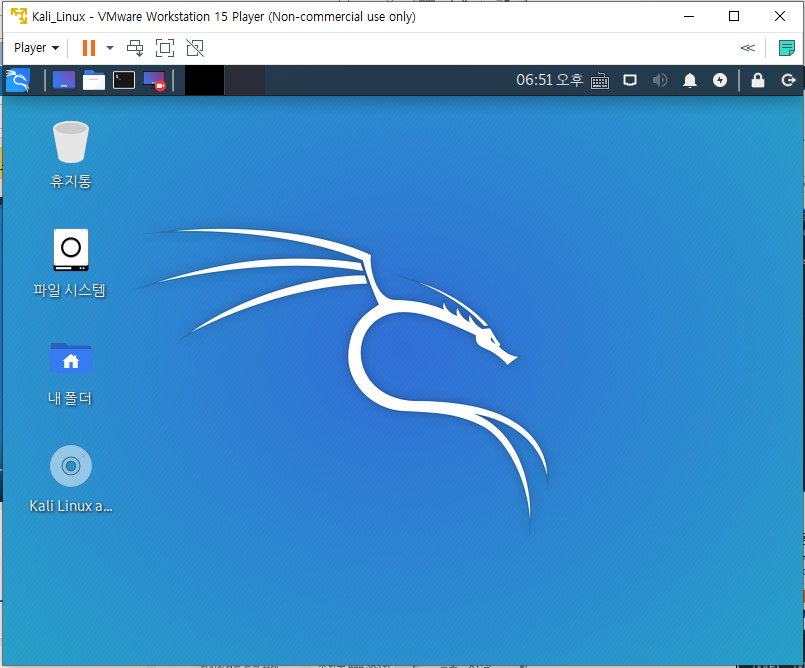Open the keyboard layout indicator in the panel
Screen dimensions: 805x668
click(x=600, y=81)
